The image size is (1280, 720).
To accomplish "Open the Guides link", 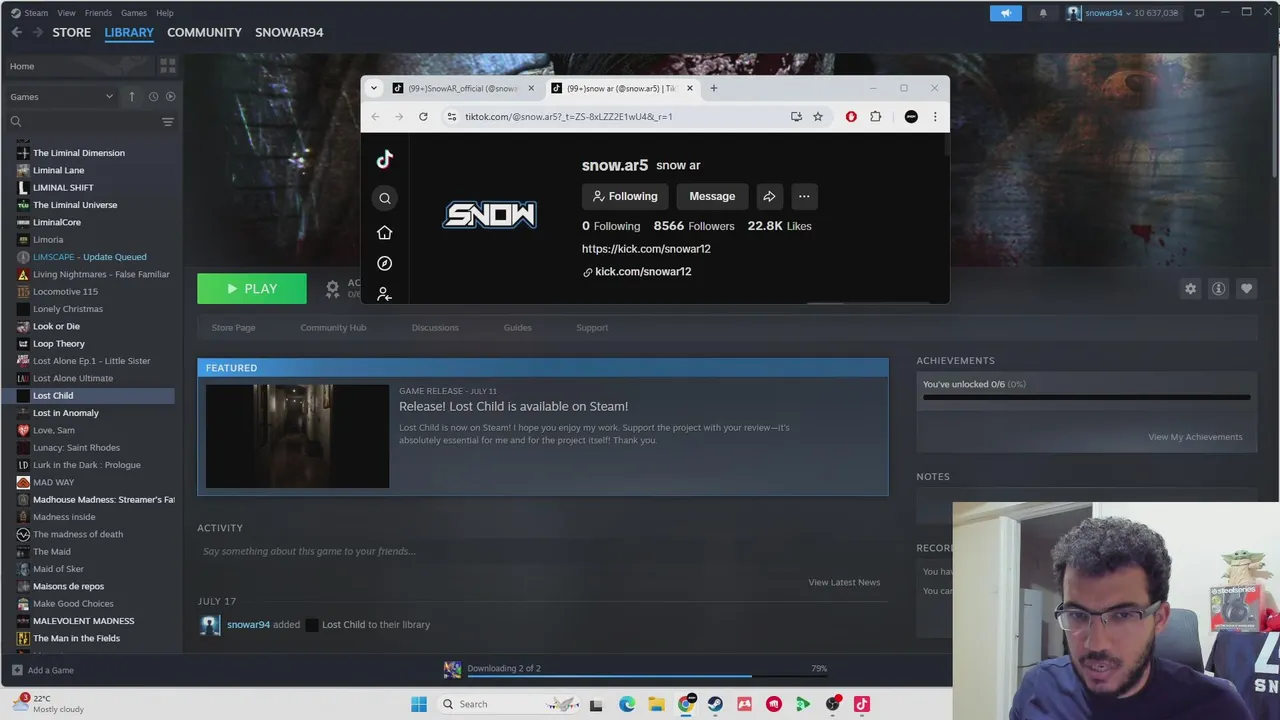I will pyautogui.click(x=517, y=328).
